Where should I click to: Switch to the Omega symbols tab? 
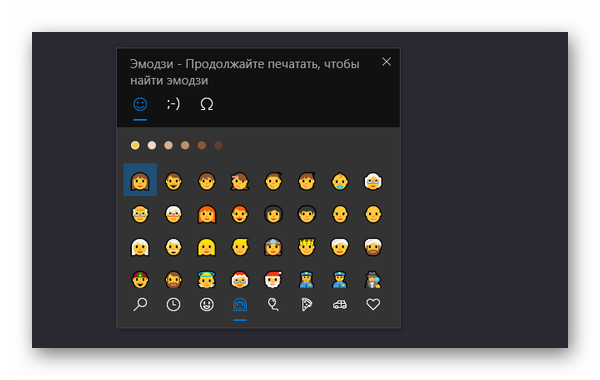(207, 104)
